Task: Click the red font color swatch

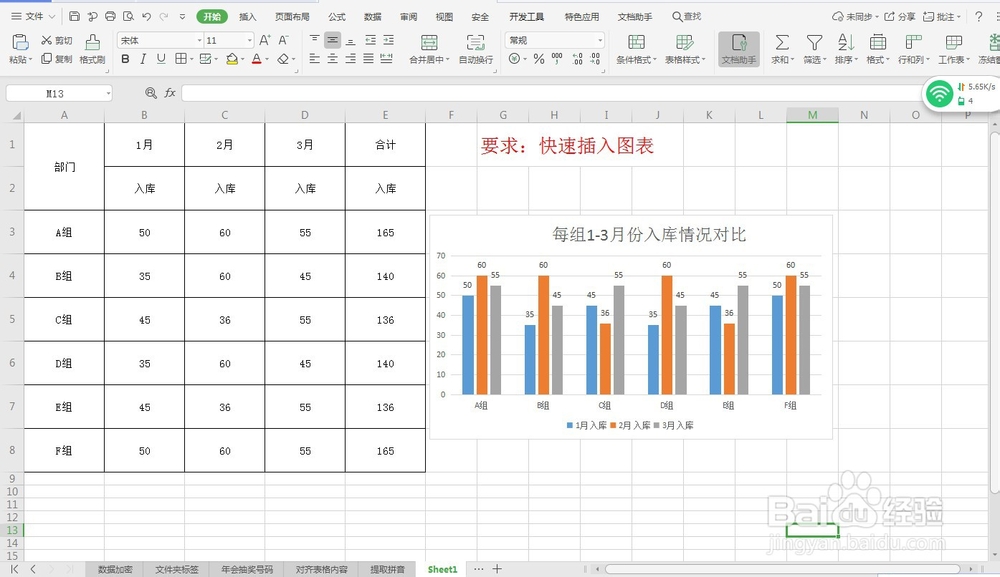Action: 256,59
